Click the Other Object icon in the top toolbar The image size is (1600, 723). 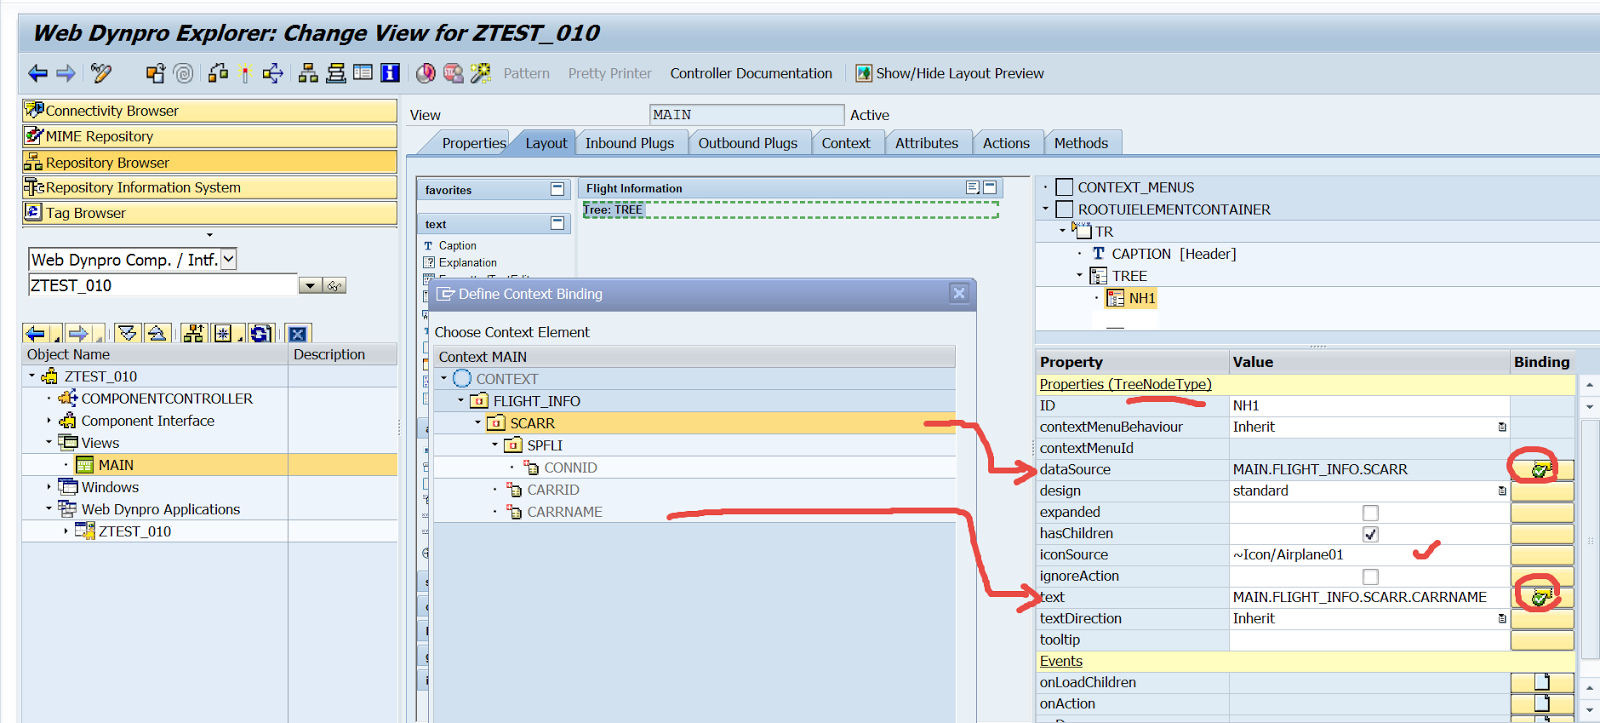pos(156,73)
